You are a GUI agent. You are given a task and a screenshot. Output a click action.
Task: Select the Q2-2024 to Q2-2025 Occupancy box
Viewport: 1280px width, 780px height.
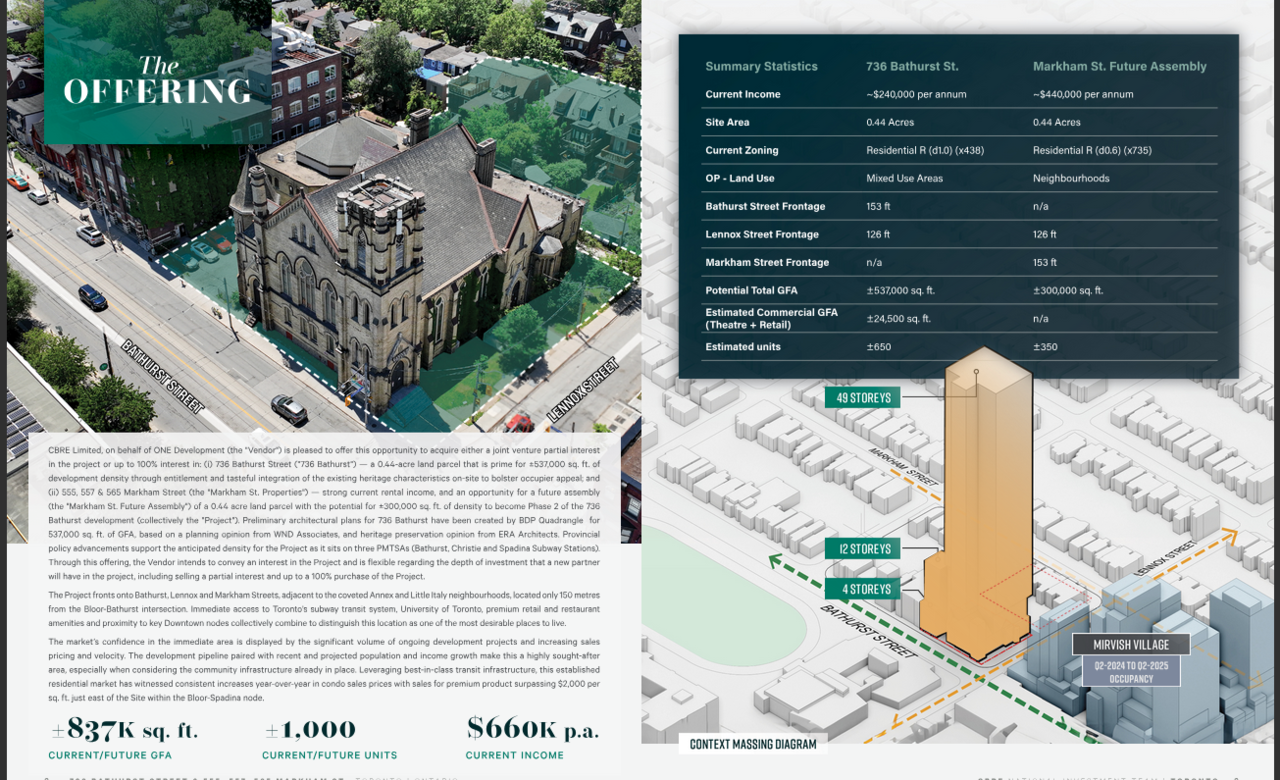coord(1131,671)
